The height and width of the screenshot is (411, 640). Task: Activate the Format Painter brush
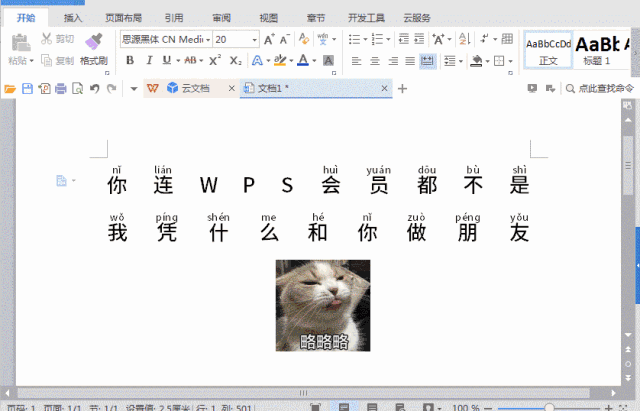[x=93, y=41]
